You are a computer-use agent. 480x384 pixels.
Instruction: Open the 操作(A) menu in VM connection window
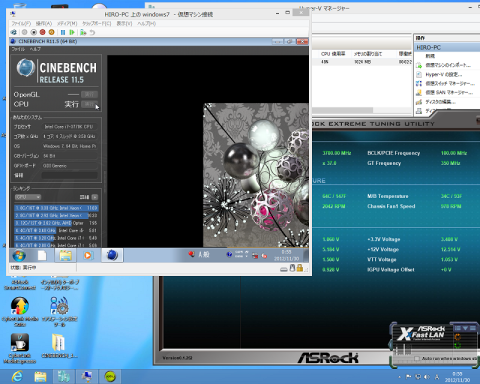tap(44, 23)
